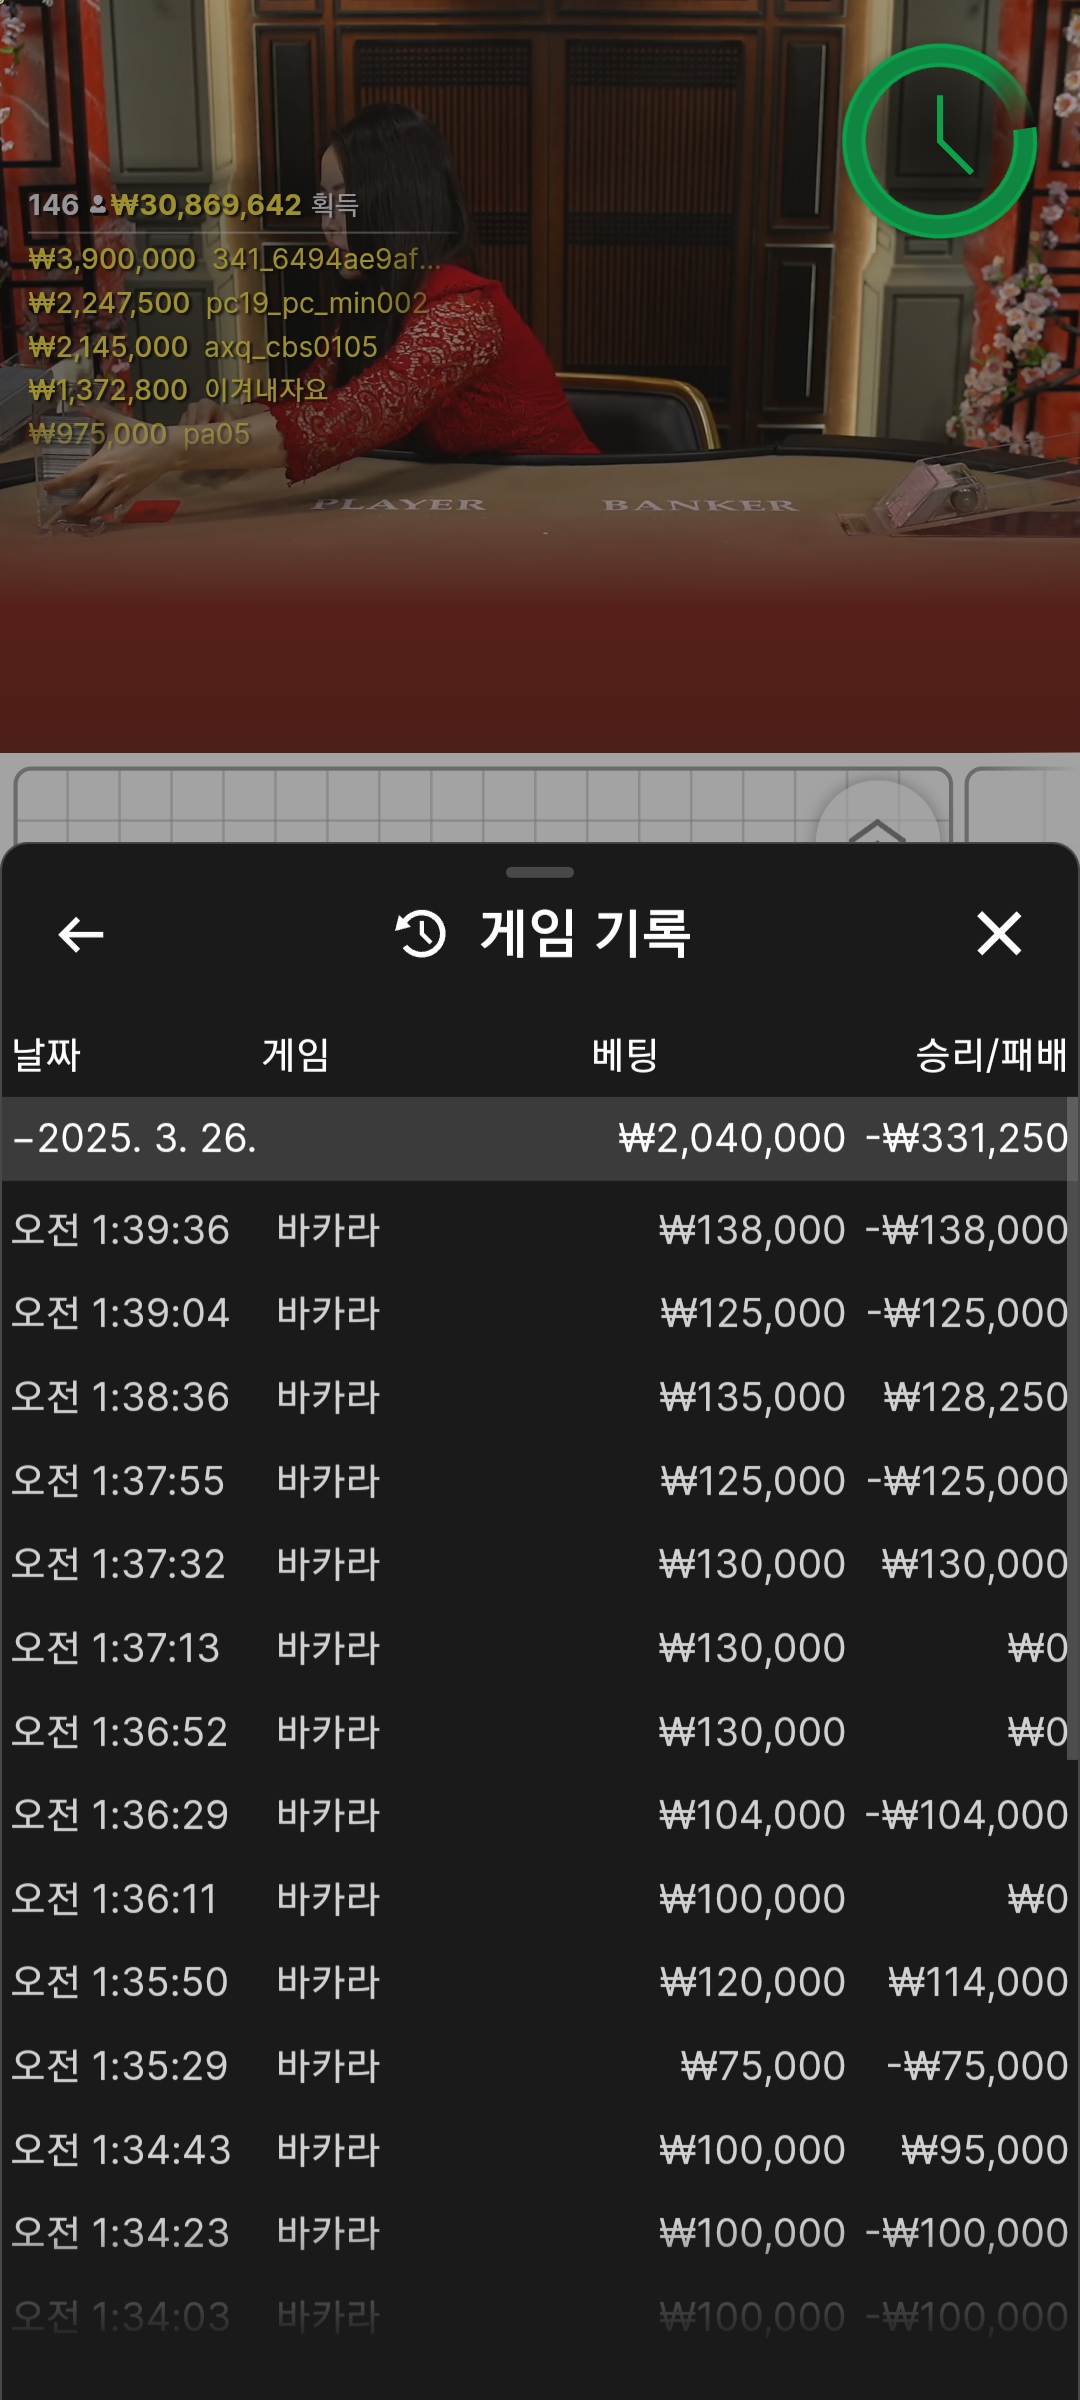Screen dimensions: 1080x2400
Task: Select the 1:36:29 round of ₩104,000
Action: point(540,1815)
